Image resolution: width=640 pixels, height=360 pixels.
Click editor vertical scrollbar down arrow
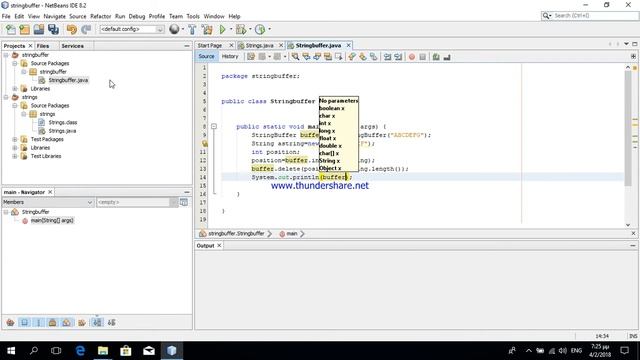point(628,225)
